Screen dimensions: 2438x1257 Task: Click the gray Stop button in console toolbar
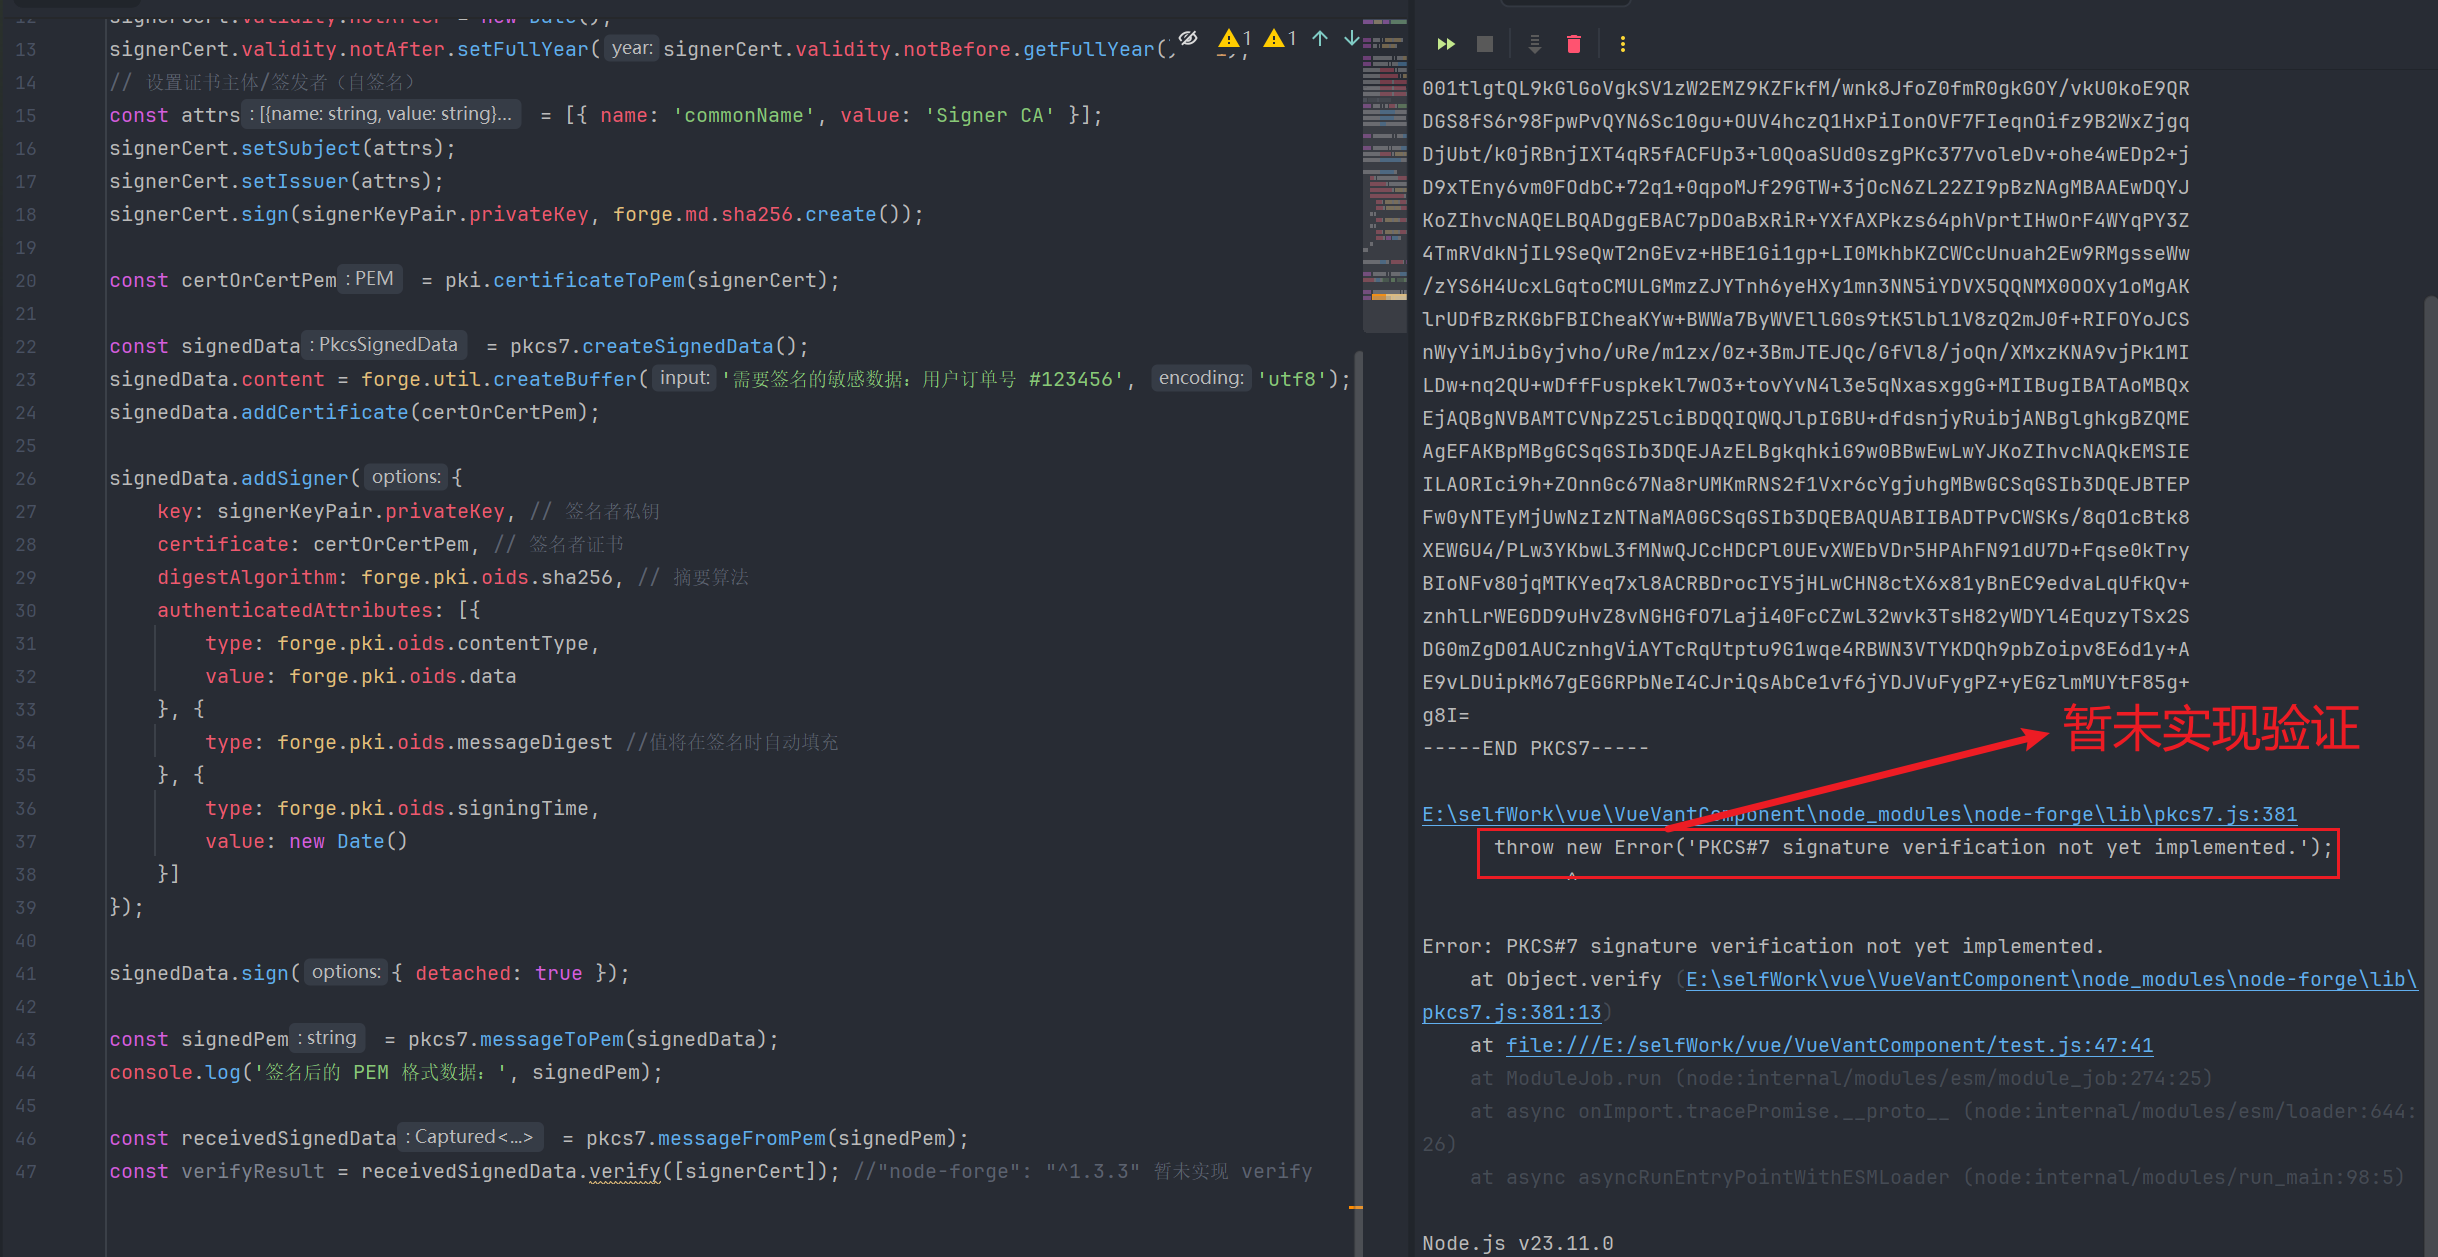click(x=1485, y=44)
